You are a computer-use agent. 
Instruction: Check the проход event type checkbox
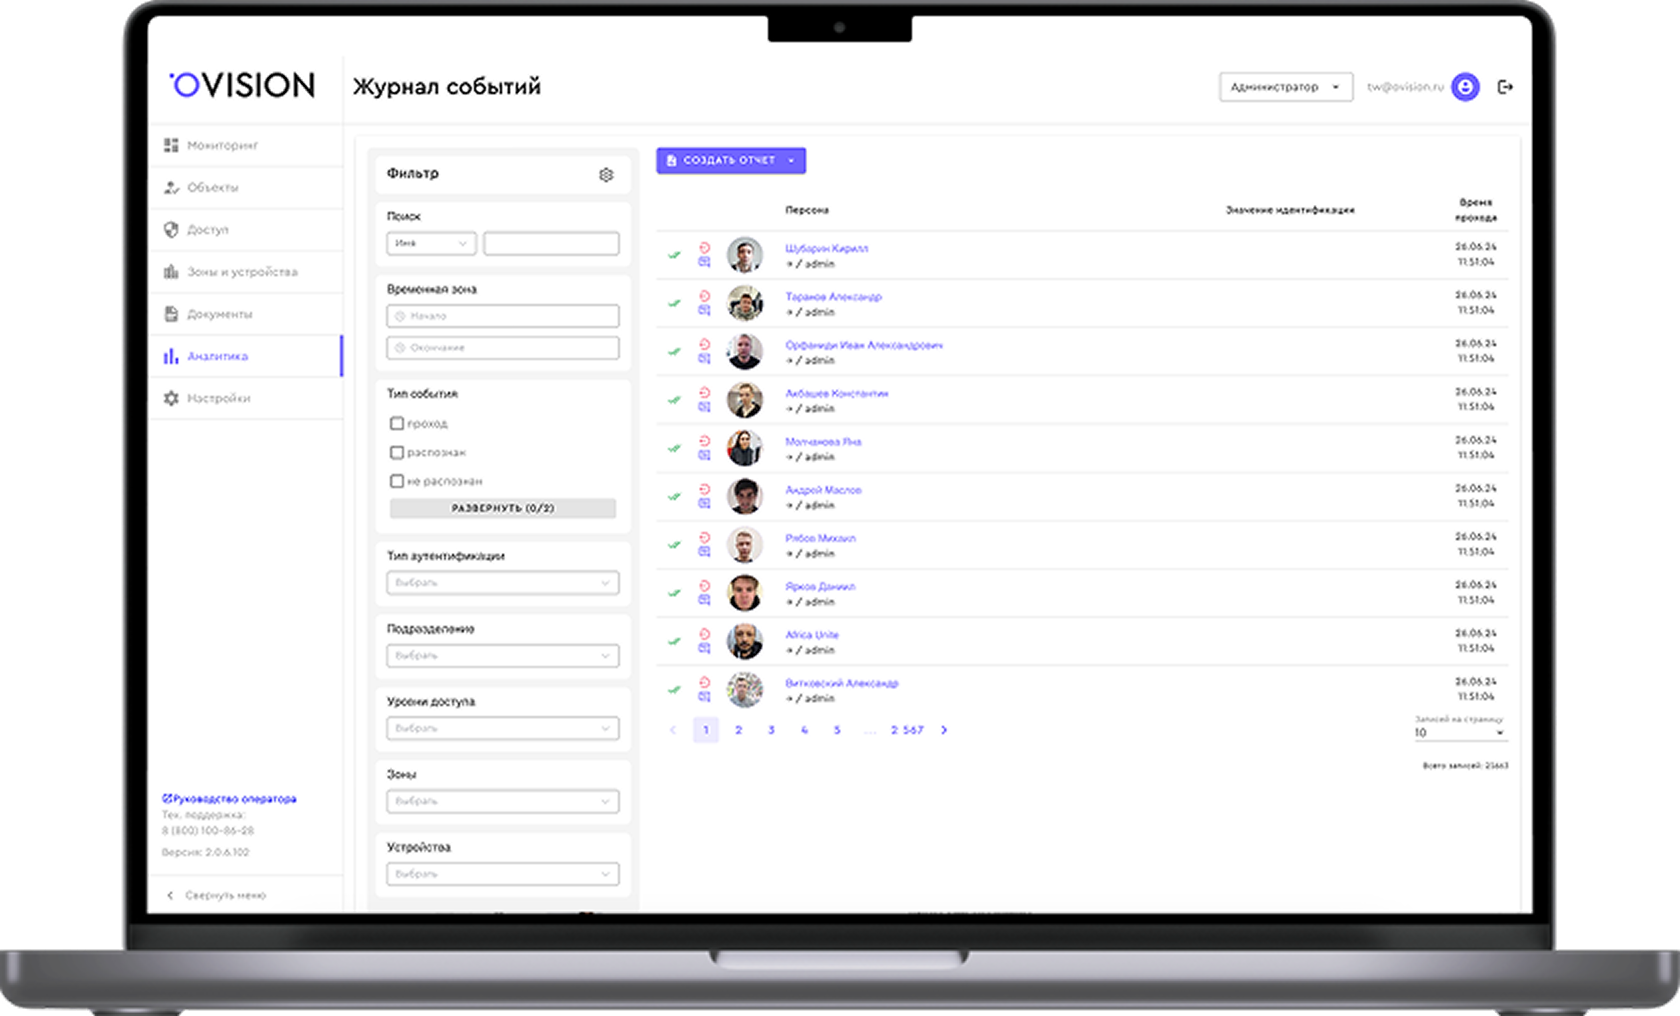[396, 423]
